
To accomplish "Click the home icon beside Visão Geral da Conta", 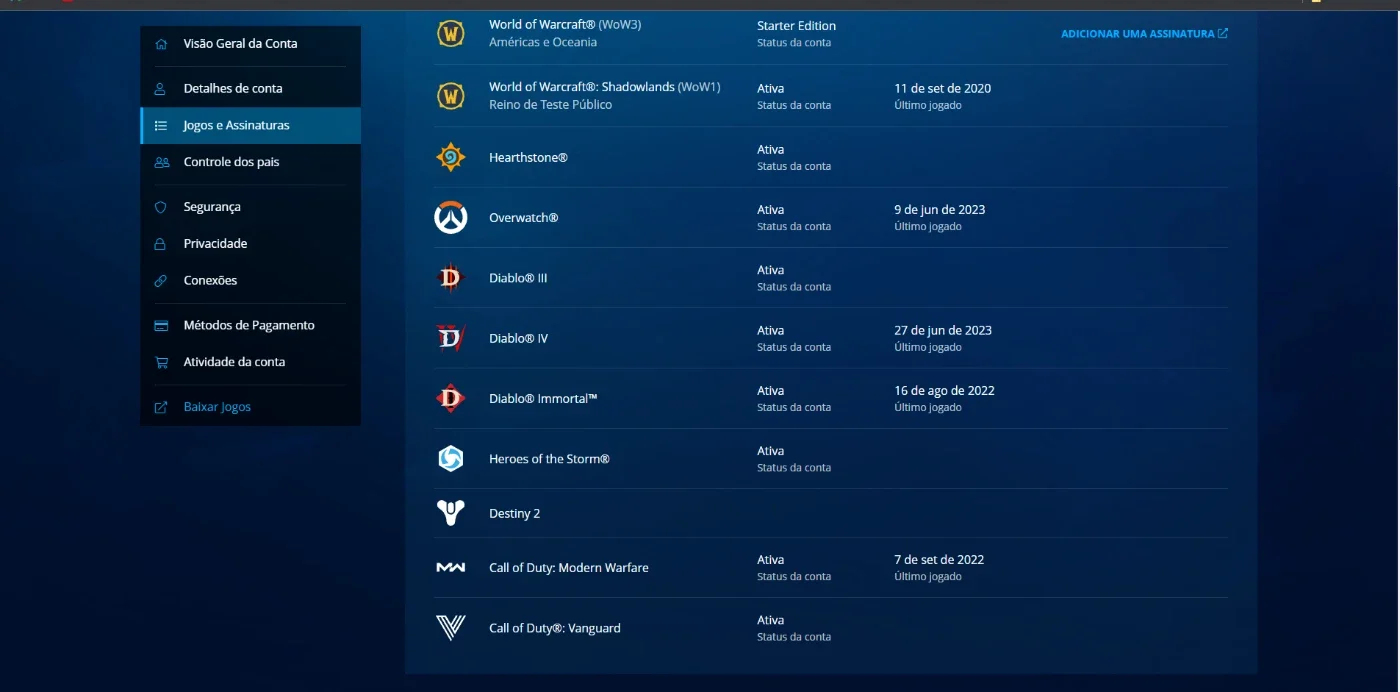I will coord(161,44).
